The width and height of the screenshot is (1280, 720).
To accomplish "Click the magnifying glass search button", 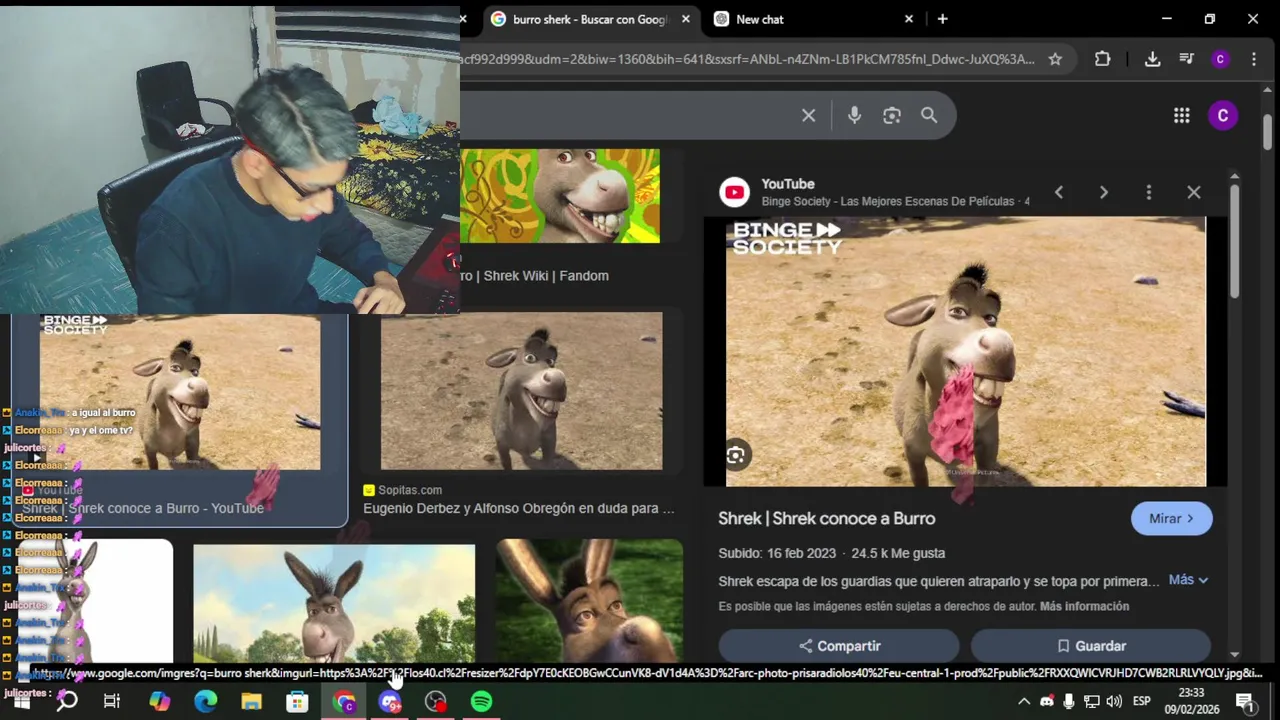I will pos(929,116).
